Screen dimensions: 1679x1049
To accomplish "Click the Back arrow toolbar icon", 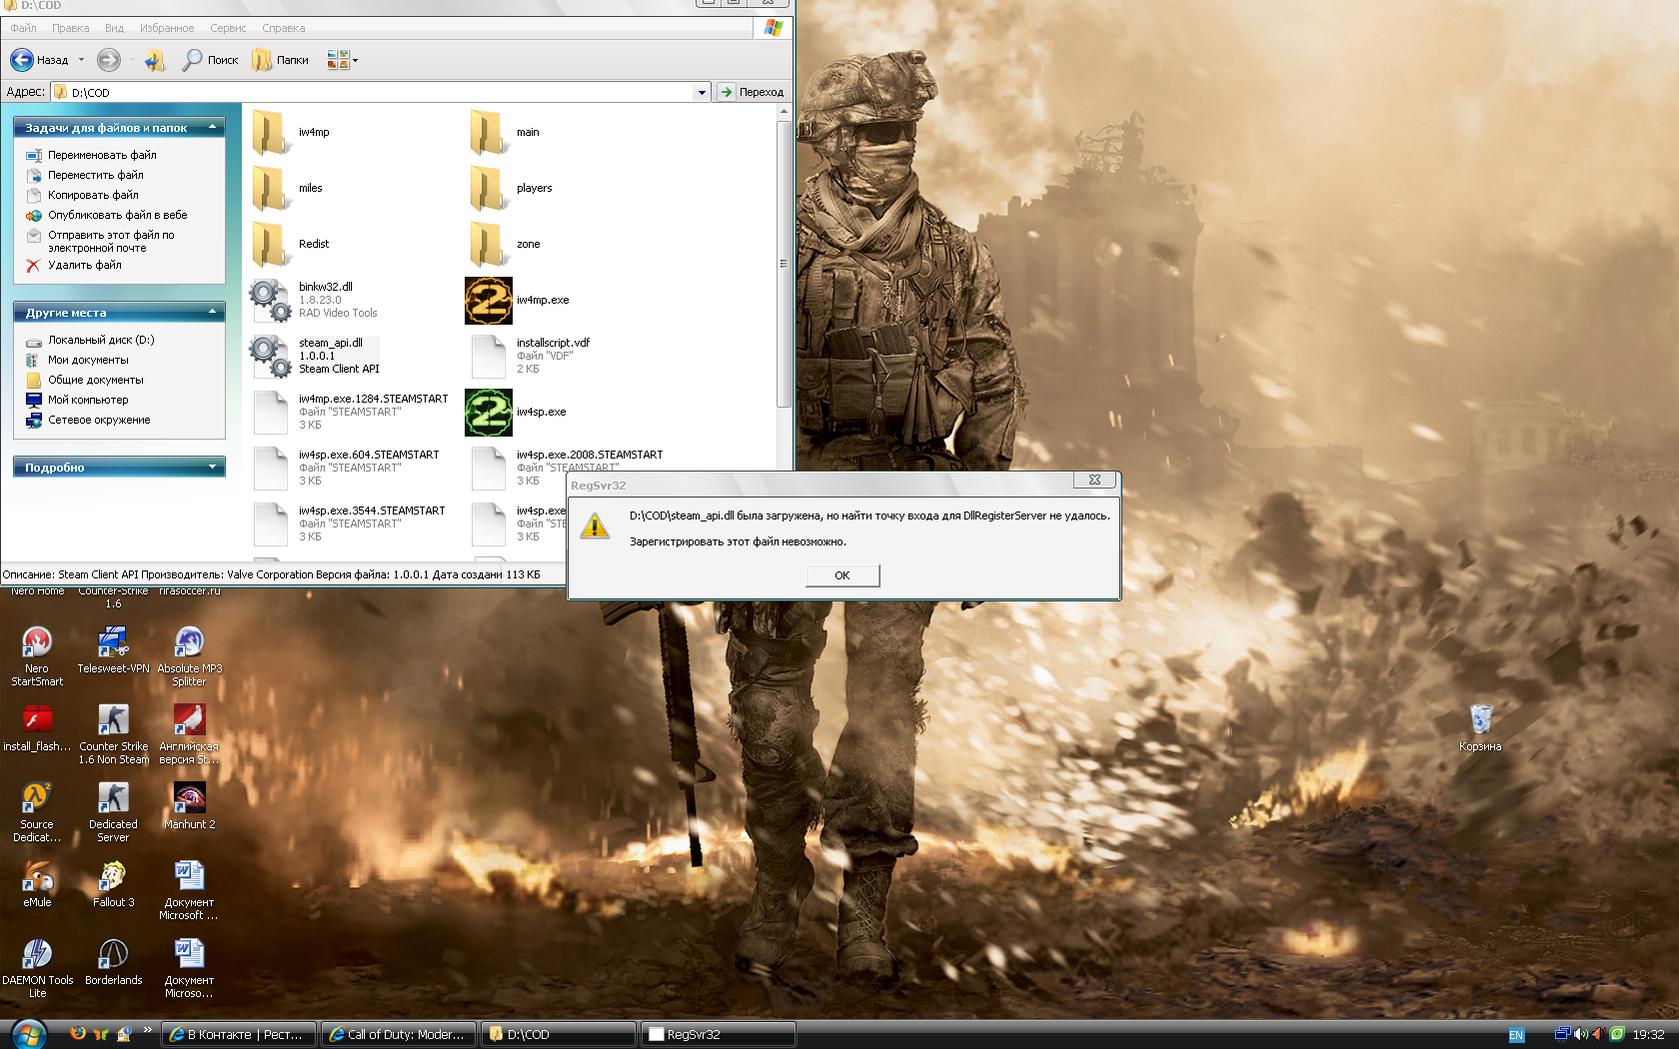I will 22,60.
